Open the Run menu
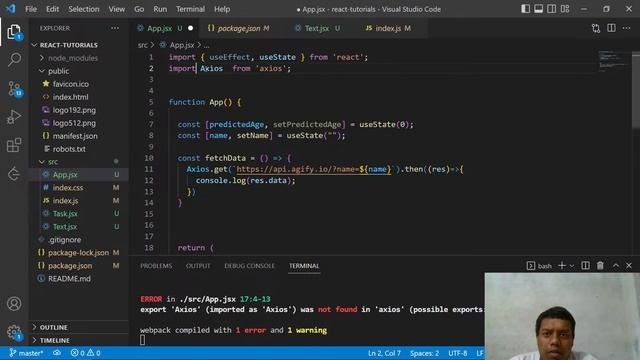Screen dimensions: 640x360 tap(160, 9)
